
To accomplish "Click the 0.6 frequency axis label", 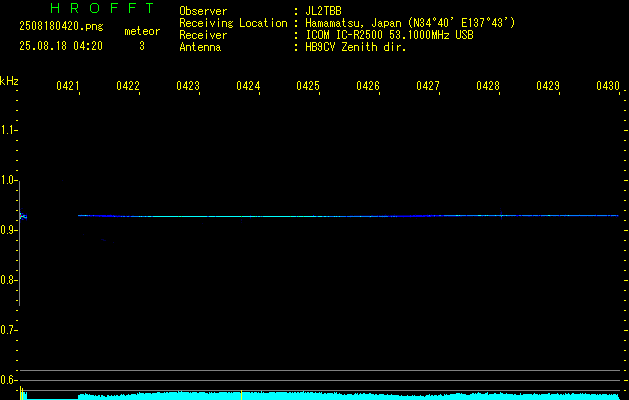I will click(8, 380).
